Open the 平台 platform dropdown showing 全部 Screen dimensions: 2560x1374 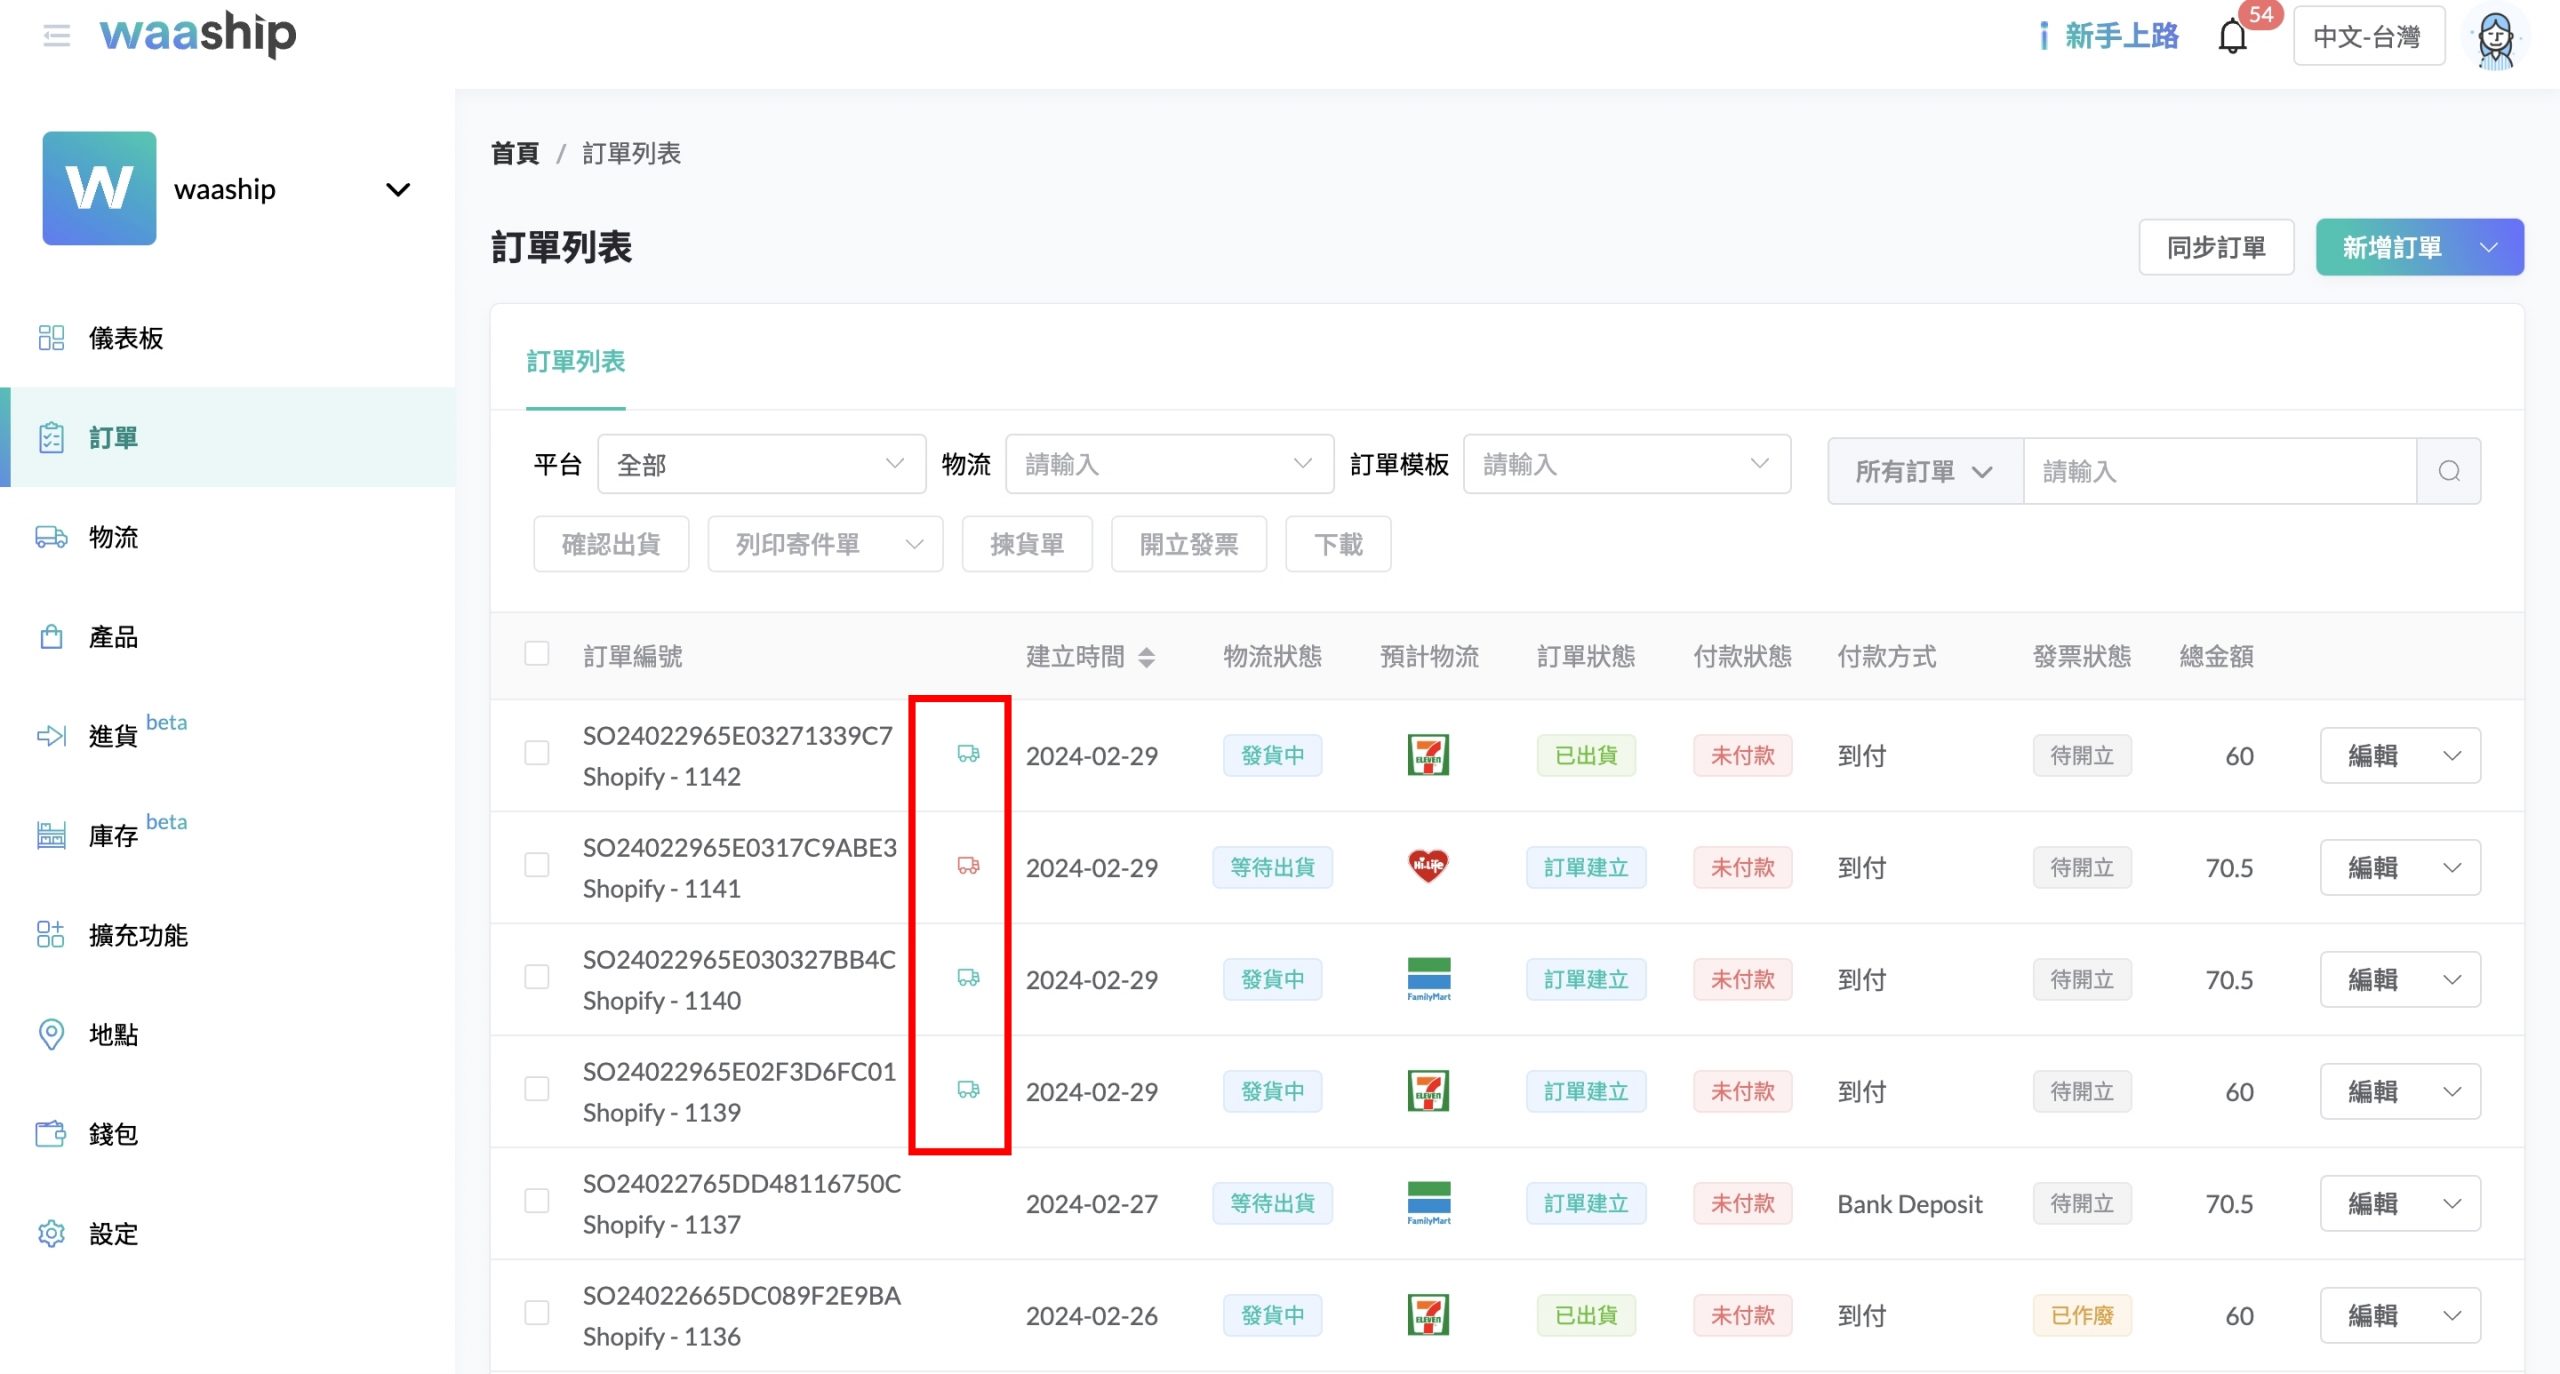click(x=761, y=464)
